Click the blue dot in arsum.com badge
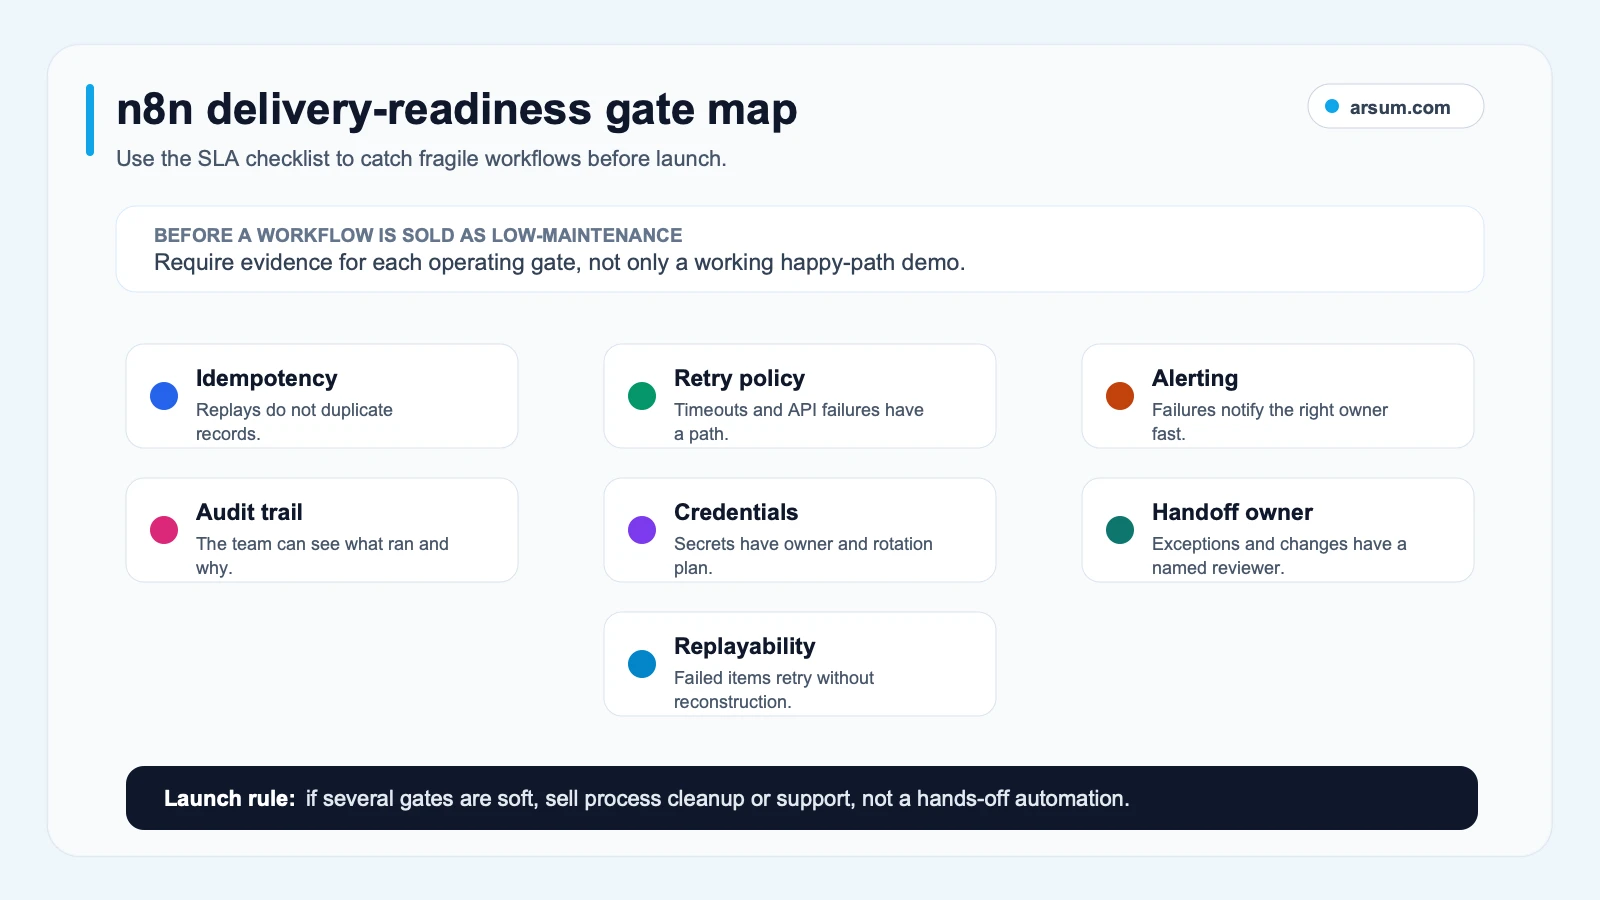The image size is (1600, 900). click(1332, 107)
